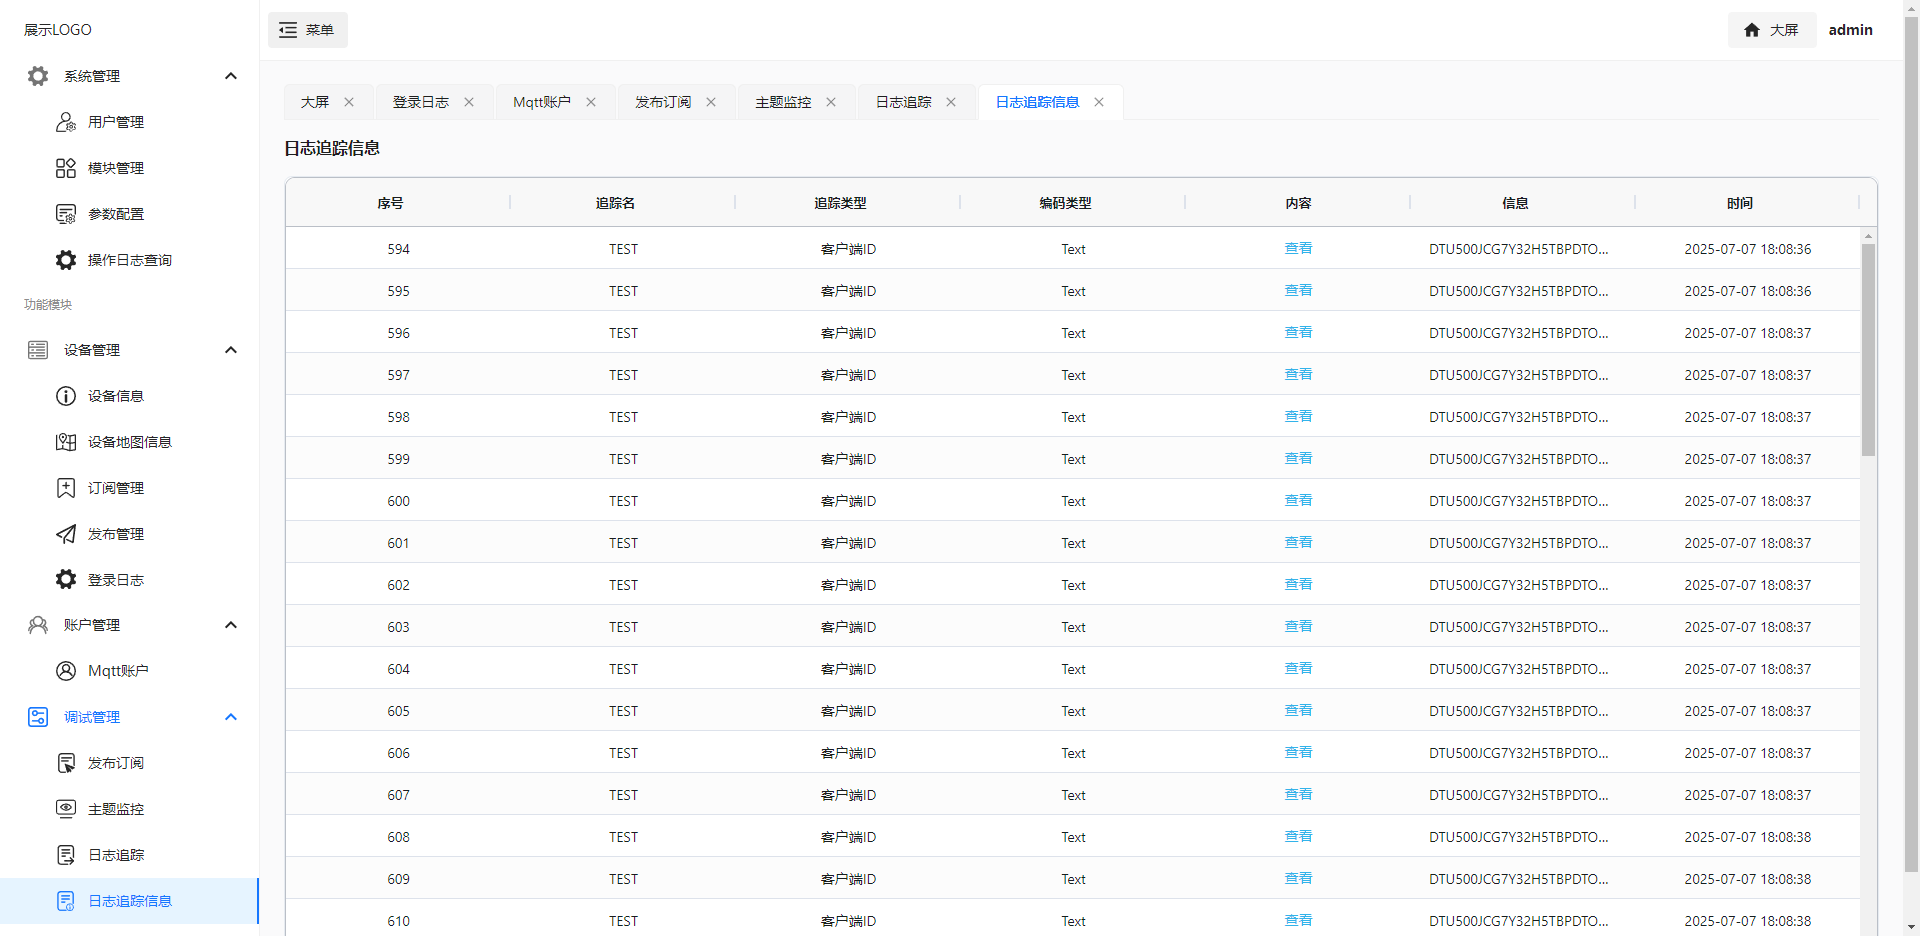Select publish management paper plane icon
The width and height of the screenshot is (1920, 936).
66,534
